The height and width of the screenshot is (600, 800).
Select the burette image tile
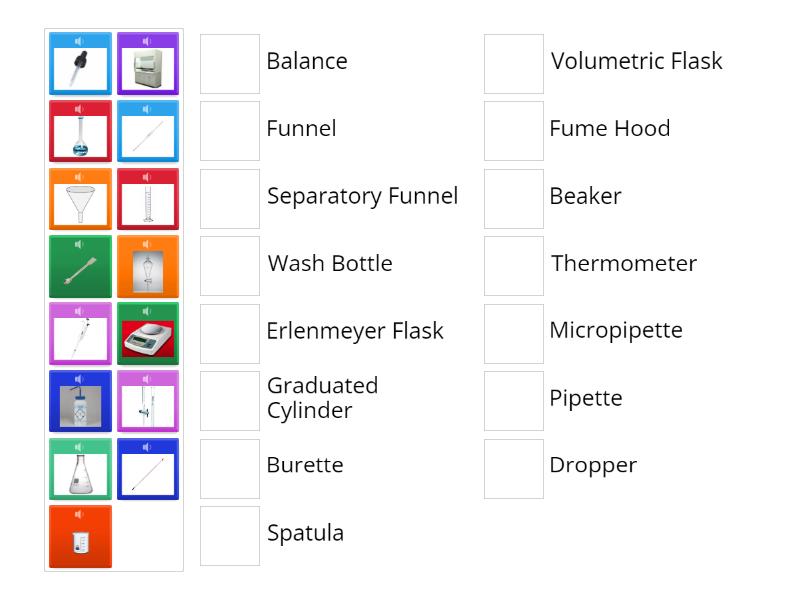148,400
